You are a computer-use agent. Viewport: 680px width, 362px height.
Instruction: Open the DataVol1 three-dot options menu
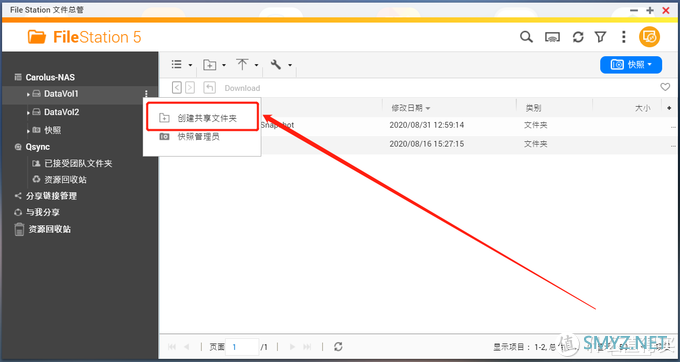pos(146,94)
